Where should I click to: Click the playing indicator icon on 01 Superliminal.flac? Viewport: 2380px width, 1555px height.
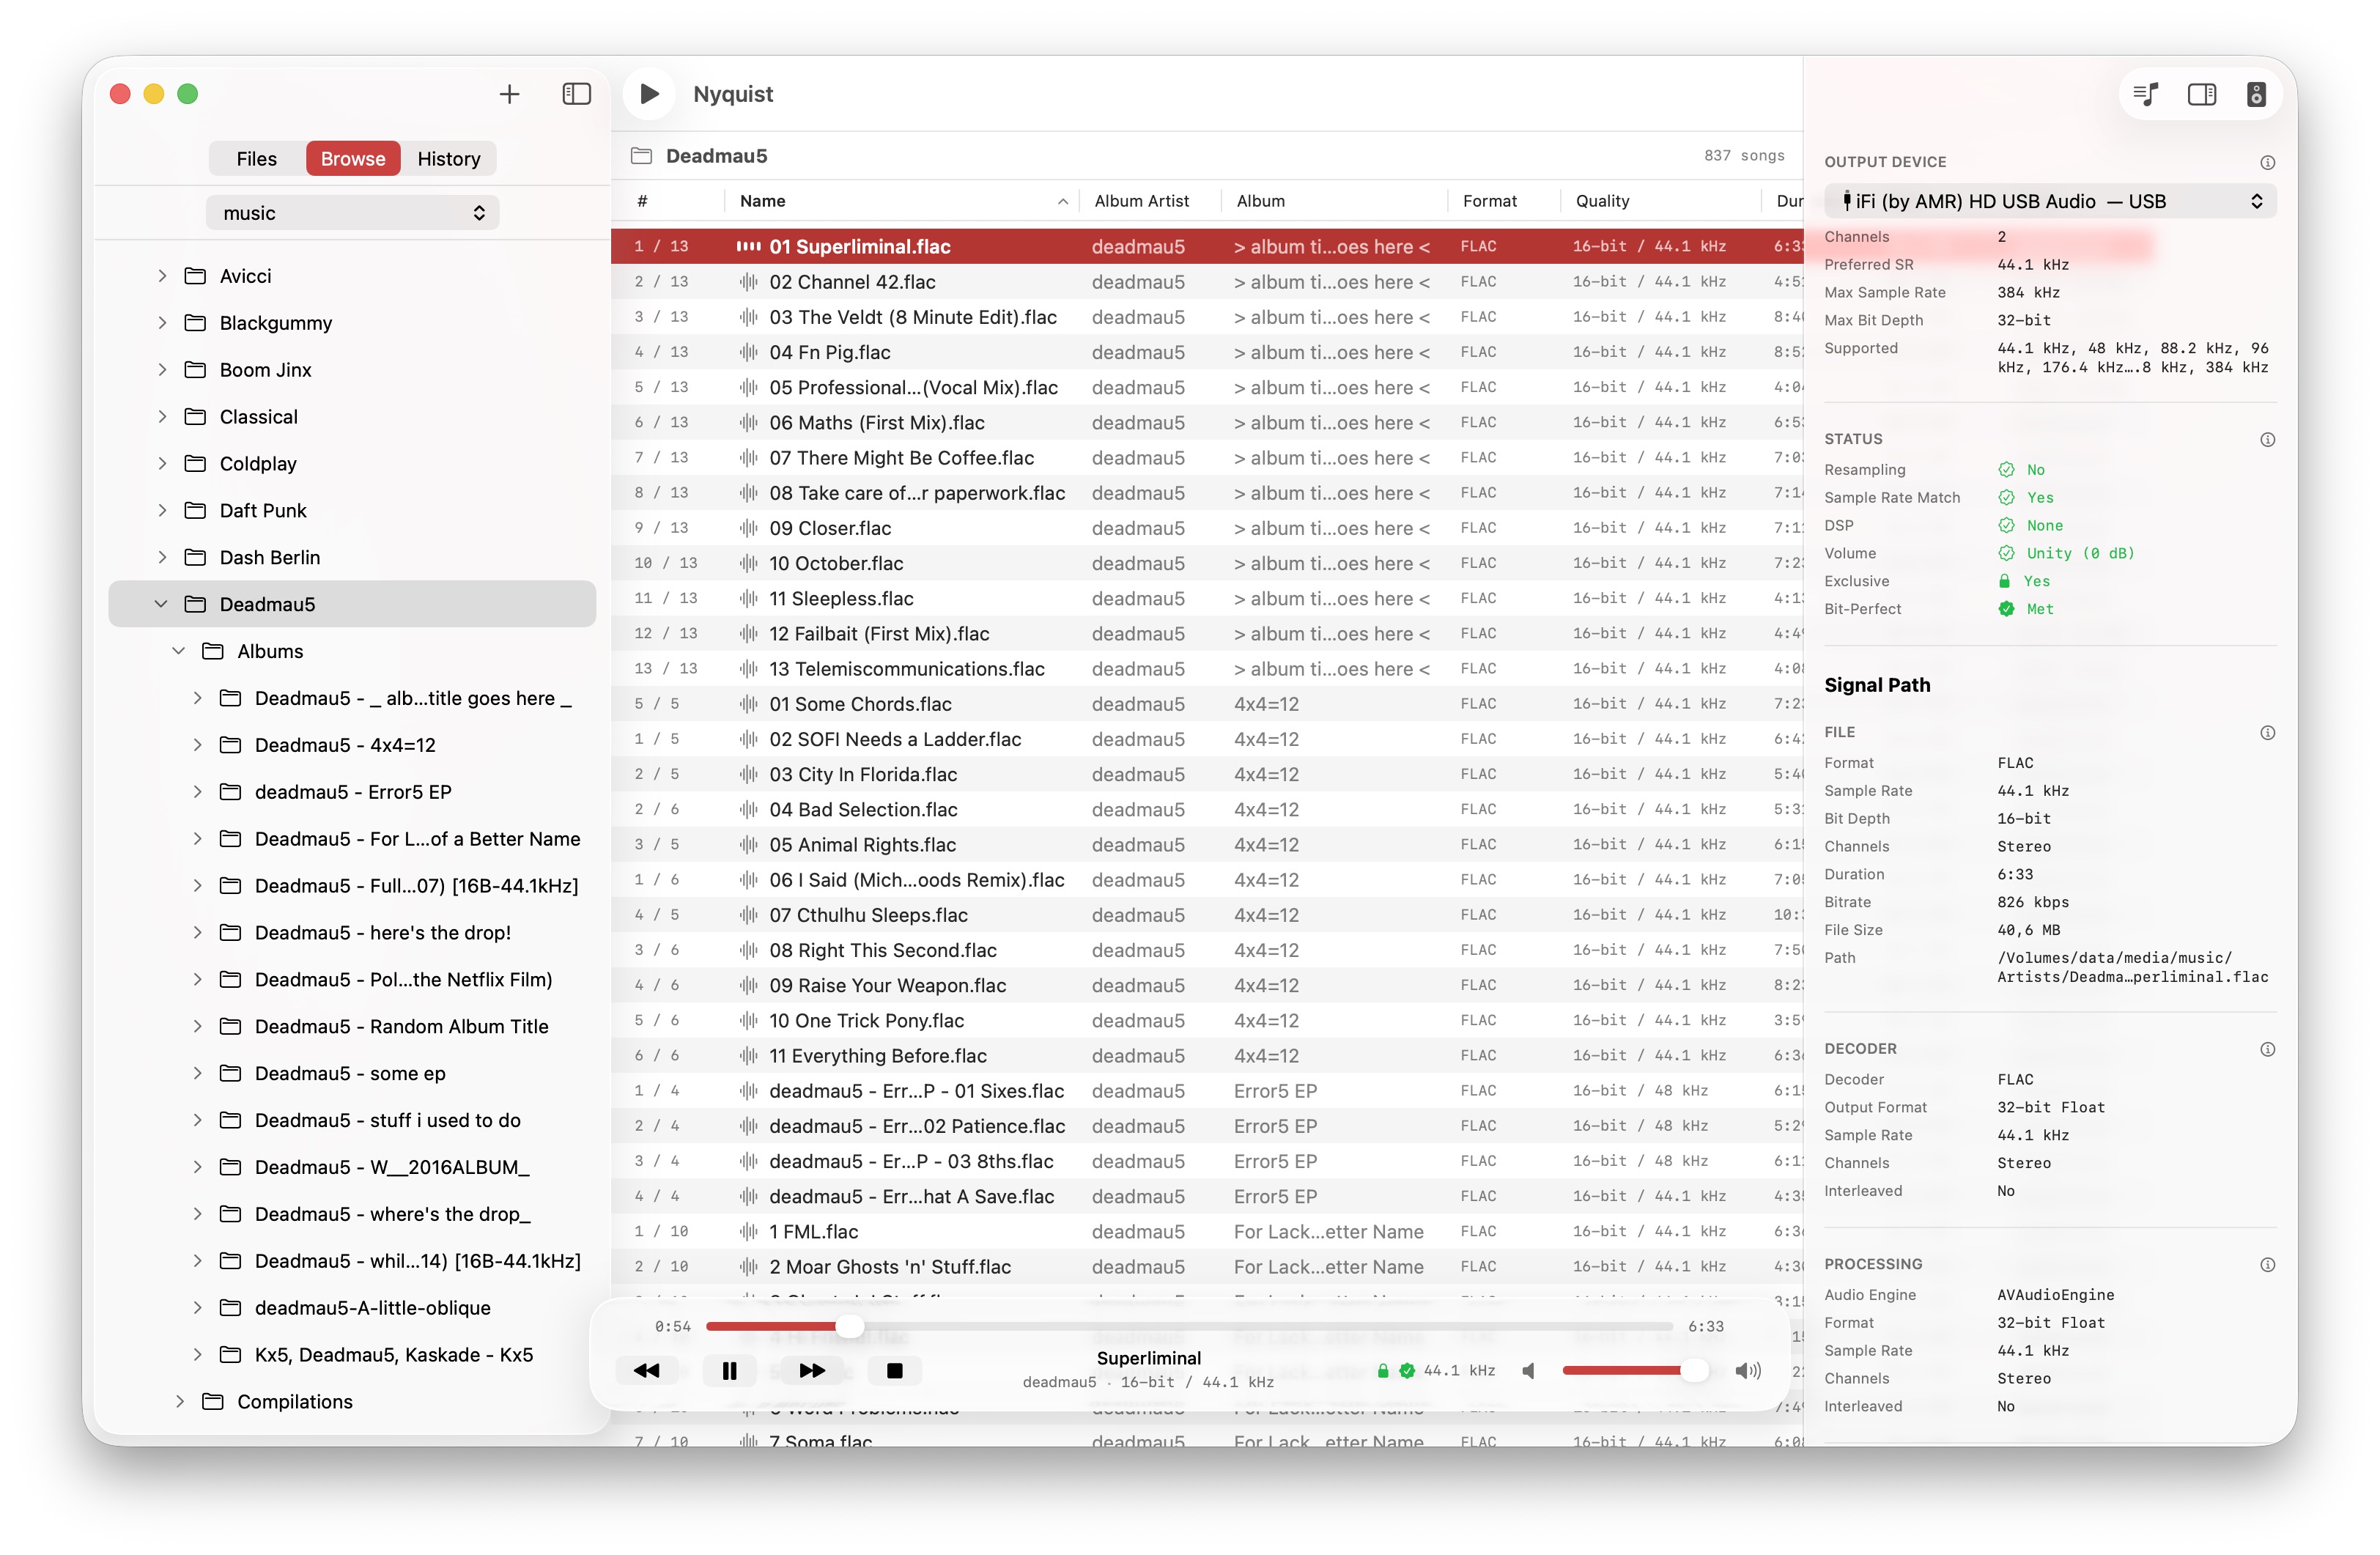[x=748, y=246]
